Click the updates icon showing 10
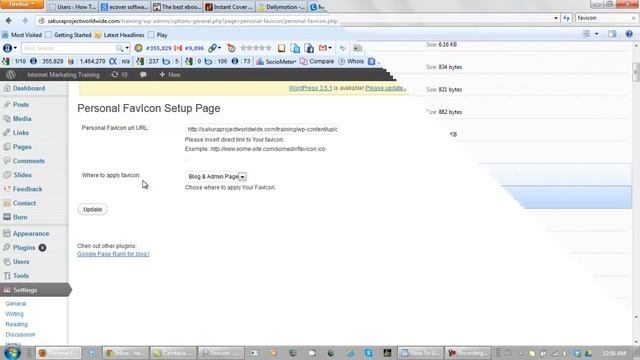This screenshot has width=640, height=360. (x=119, y=75)
